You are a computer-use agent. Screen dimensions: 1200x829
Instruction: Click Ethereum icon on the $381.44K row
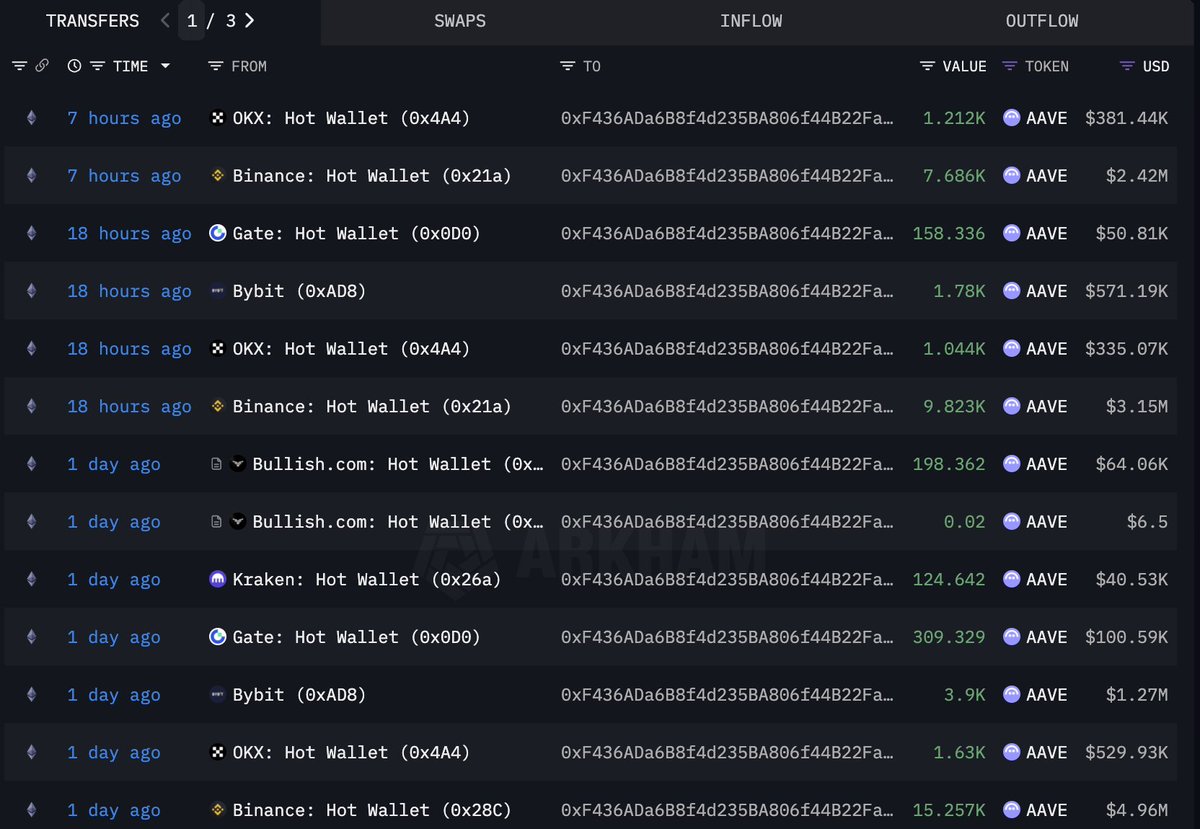(31, 118)
